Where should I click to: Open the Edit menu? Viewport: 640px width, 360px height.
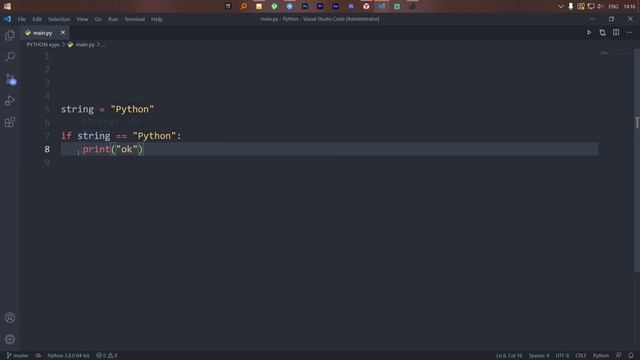37,19
